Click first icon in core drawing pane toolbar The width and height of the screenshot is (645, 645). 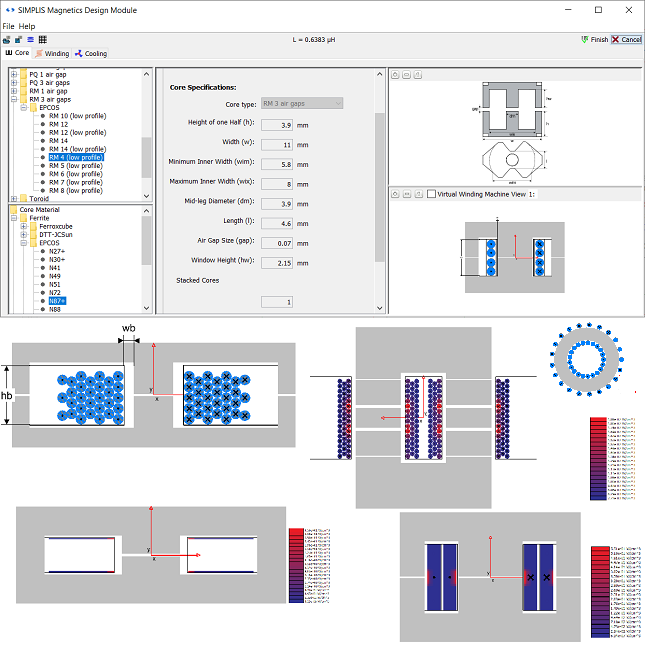click(394, 75)
